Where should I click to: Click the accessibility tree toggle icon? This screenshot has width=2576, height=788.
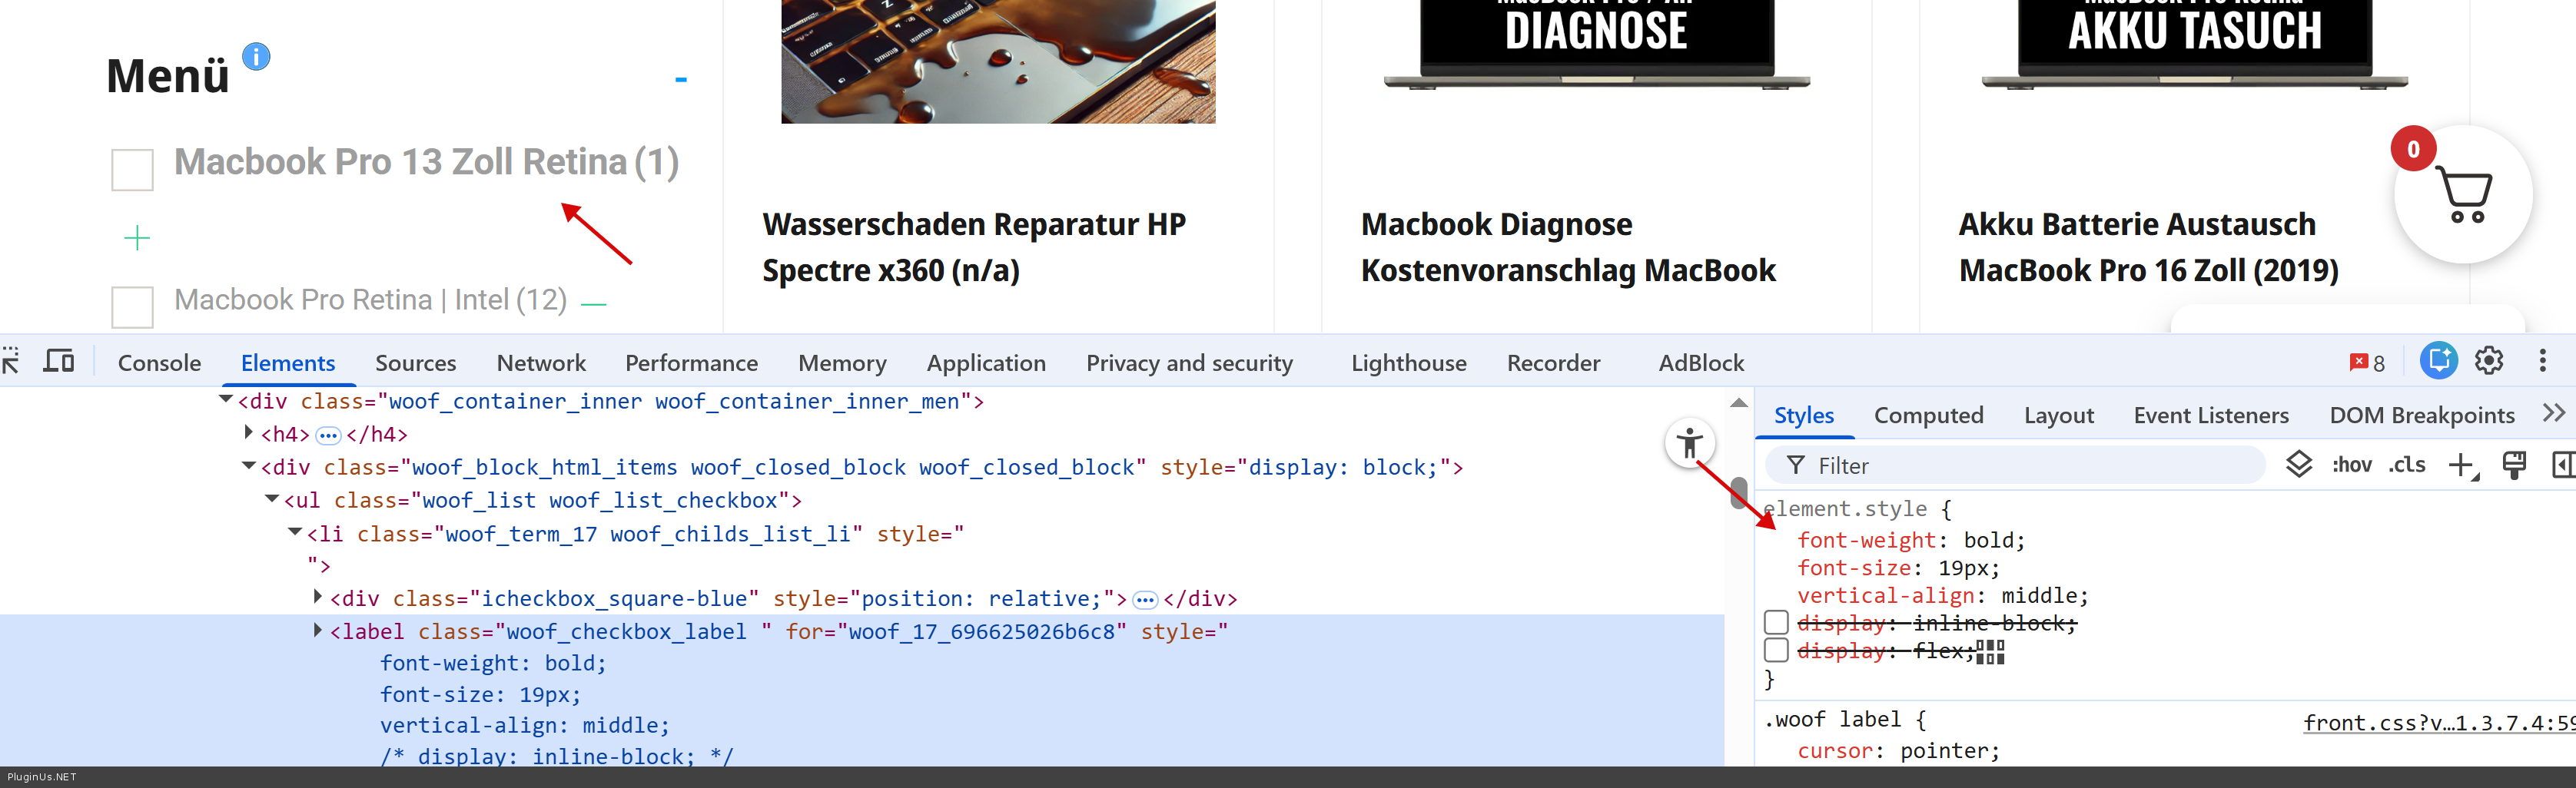[x=1690, y=442]
